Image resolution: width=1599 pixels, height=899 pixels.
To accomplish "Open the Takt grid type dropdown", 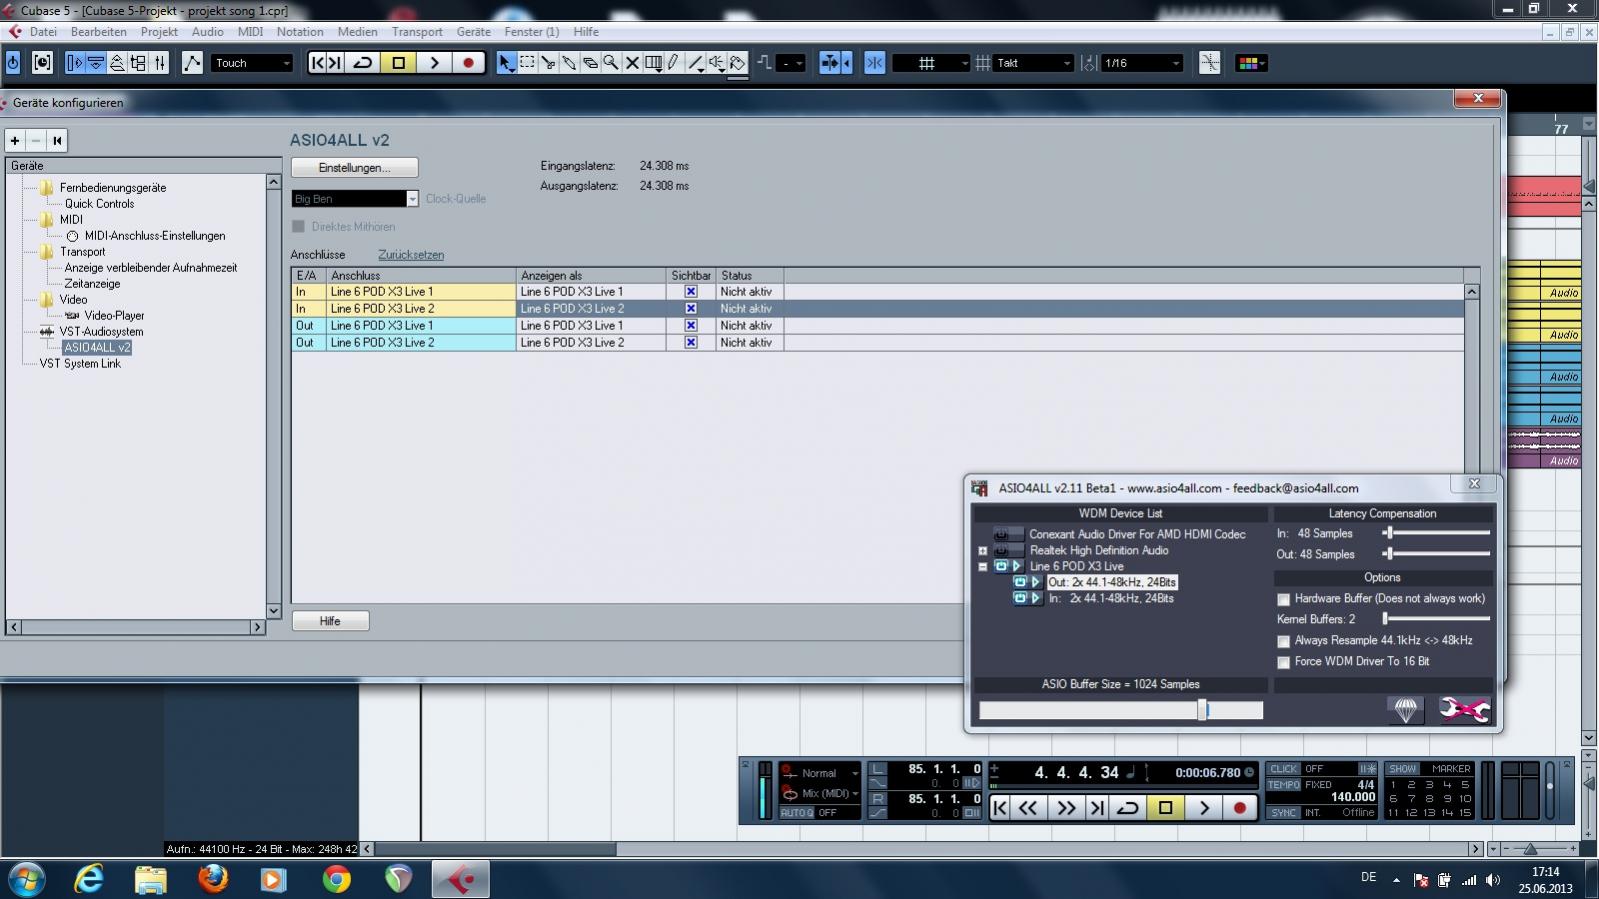I will point(1034,63).
